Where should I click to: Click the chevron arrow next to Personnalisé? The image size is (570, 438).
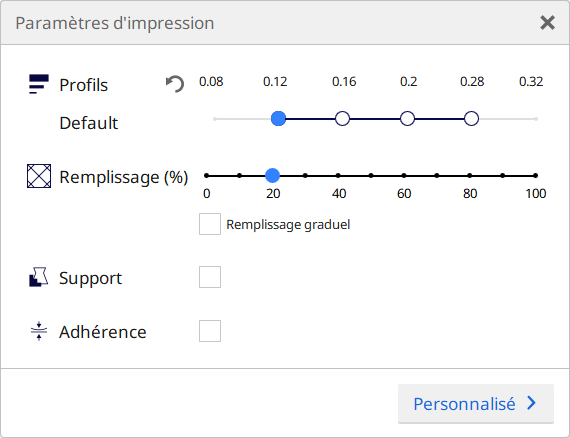click(531, 403)
